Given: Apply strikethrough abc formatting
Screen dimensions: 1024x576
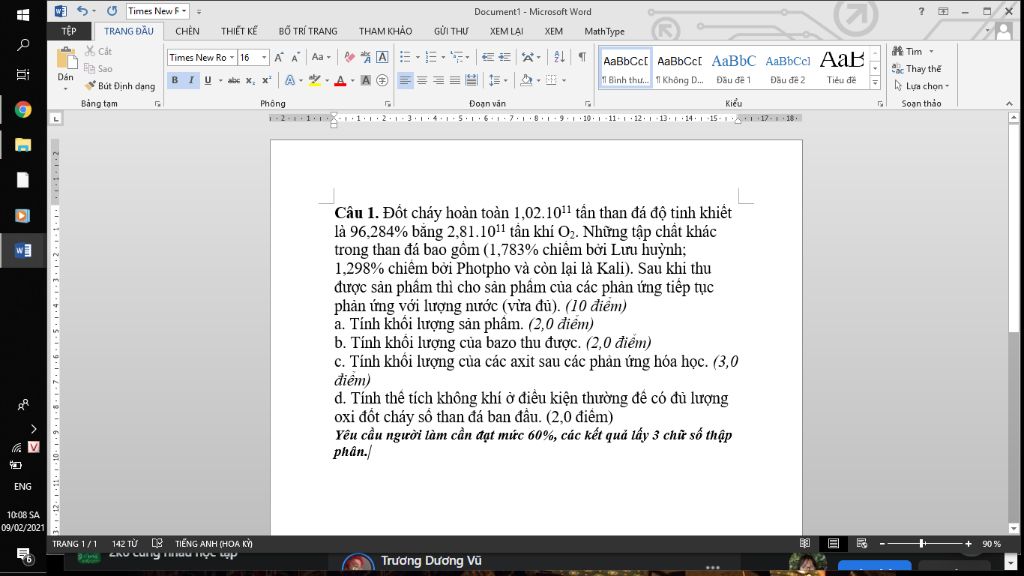Looking at the screenshot, I should (x=233, y=80).
